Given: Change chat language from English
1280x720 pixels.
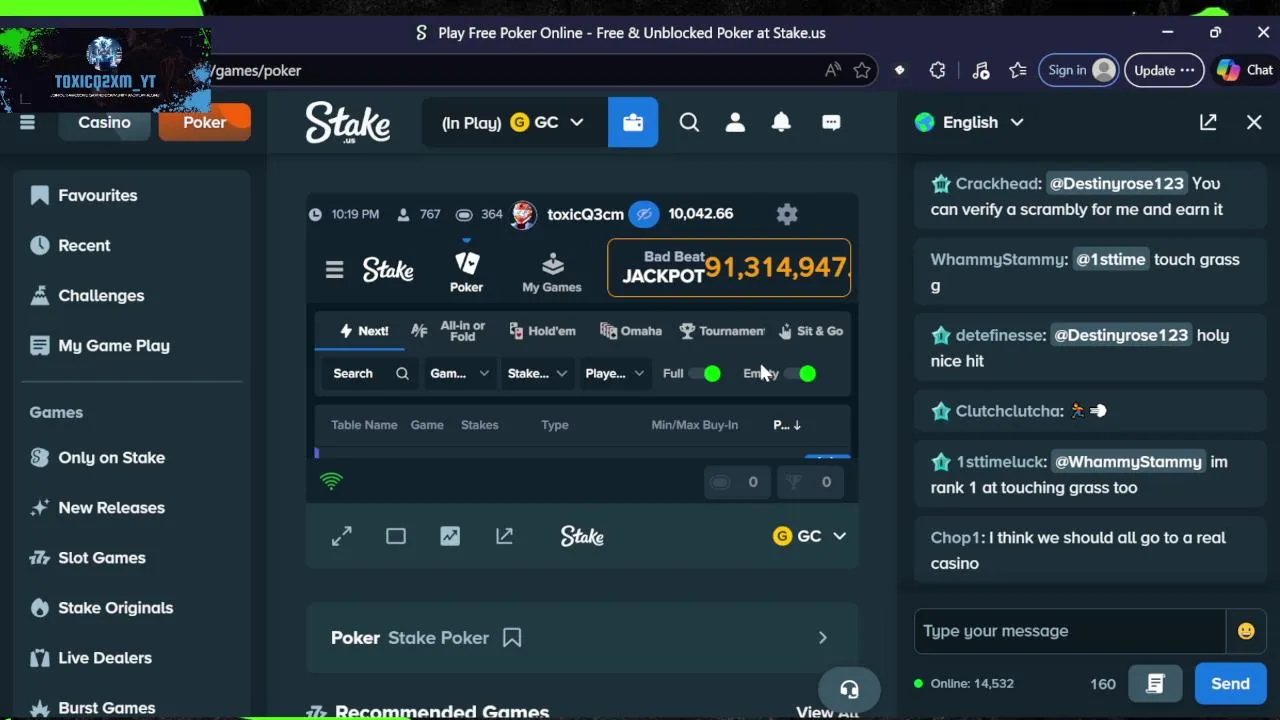Looking at the screenshot, I should [x=969, y=122].
